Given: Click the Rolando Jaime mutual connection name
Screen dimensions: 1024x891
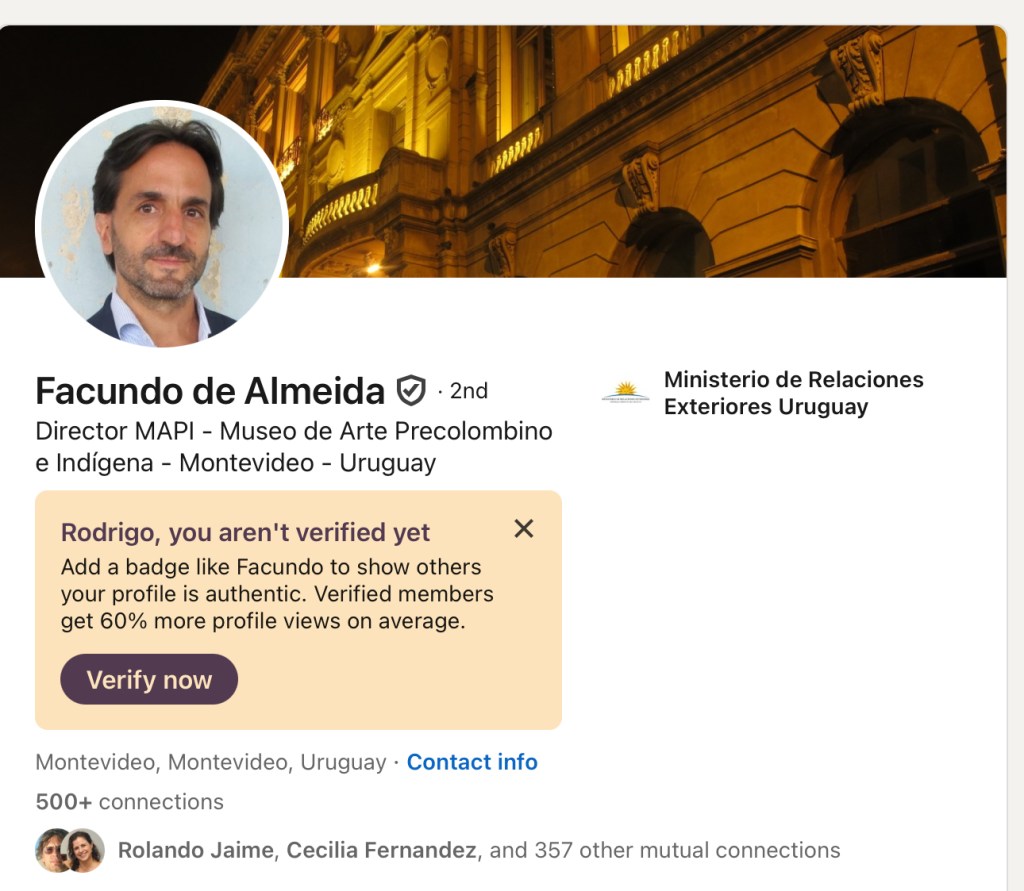Looking at the screenshot, I should (x=195, y=850).
